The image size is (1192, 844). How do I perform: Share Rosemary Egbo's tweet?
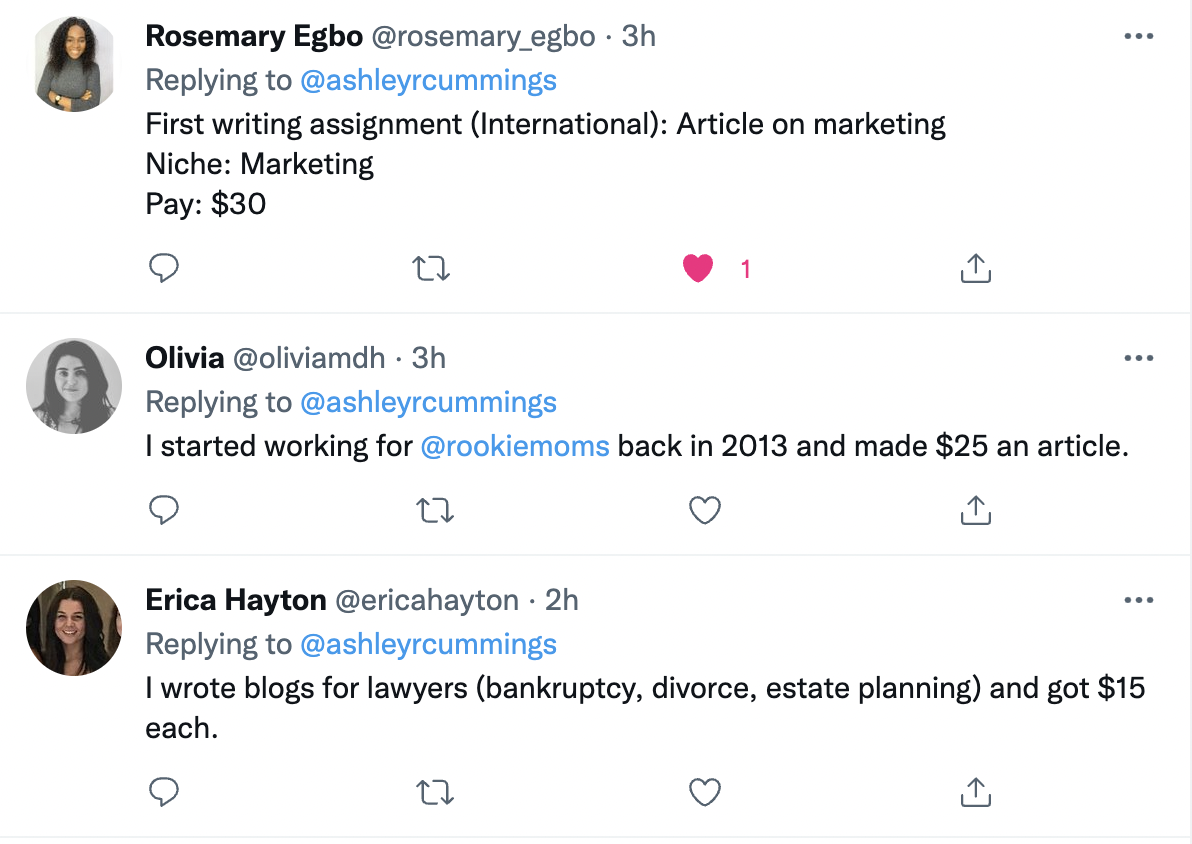tap(974, 268)
